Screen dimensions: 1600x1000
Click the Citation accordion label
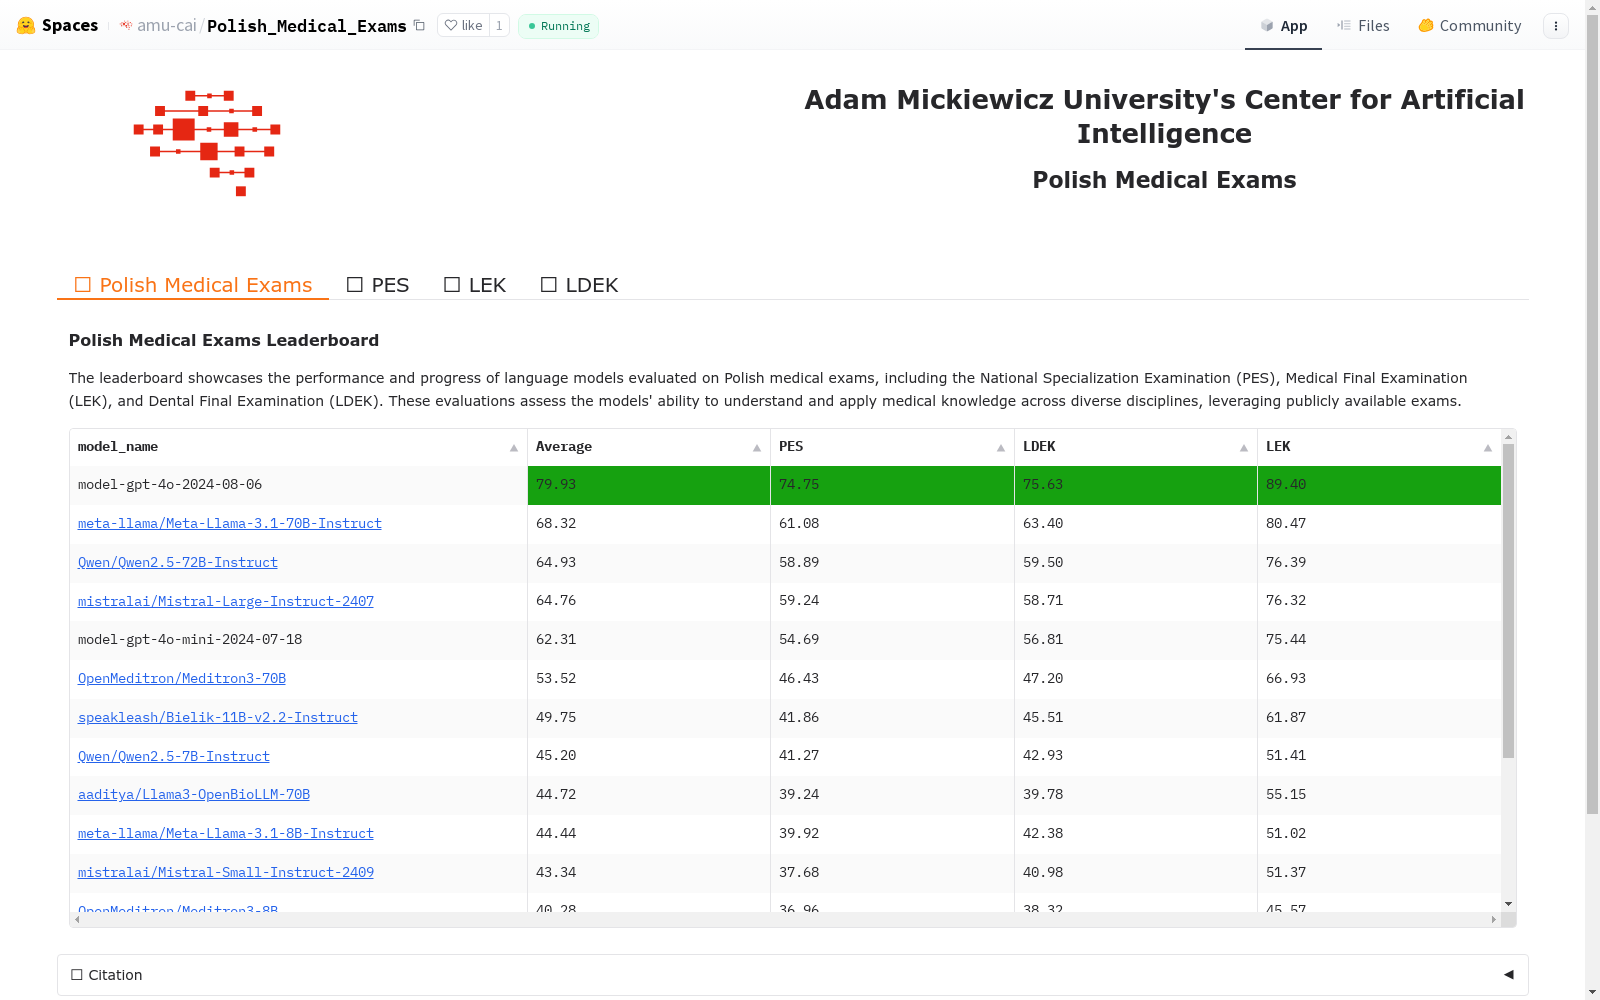107,975
